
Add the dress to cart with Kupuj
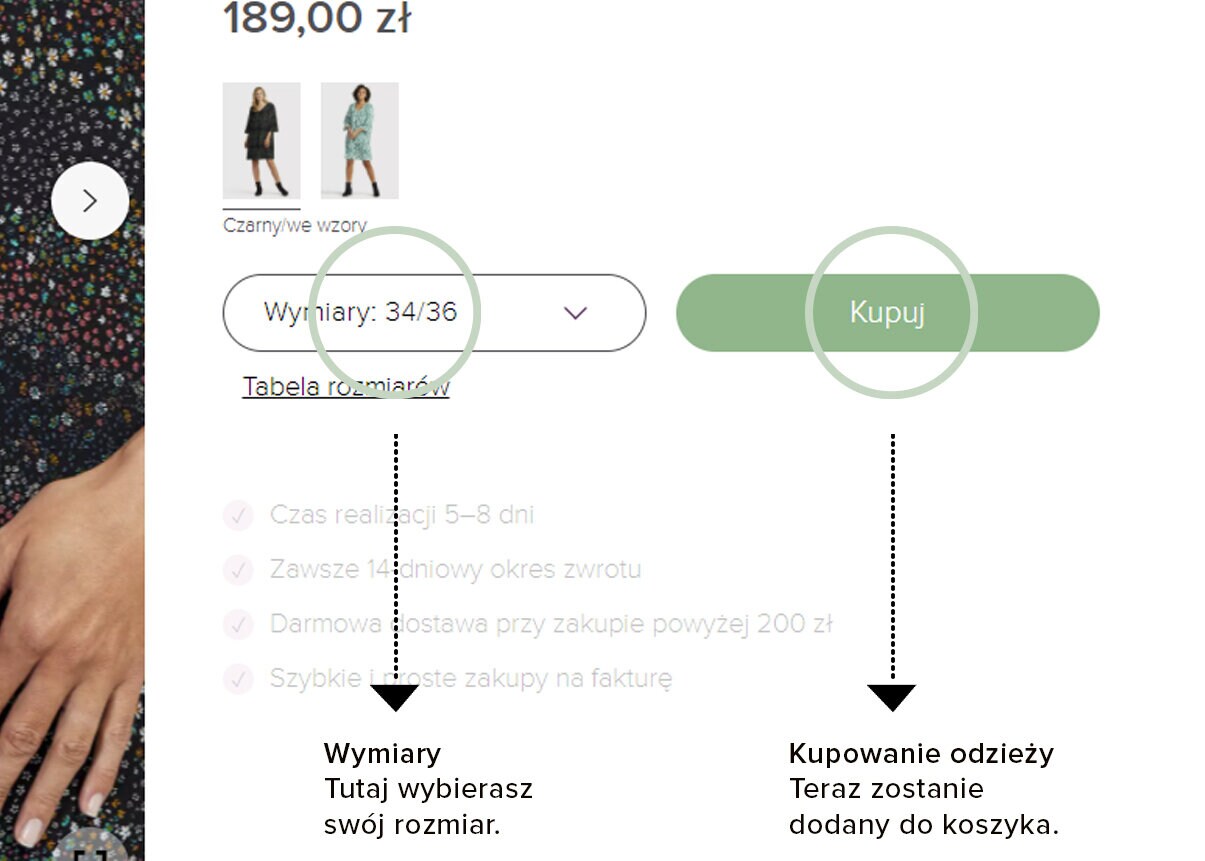[888, 313]
